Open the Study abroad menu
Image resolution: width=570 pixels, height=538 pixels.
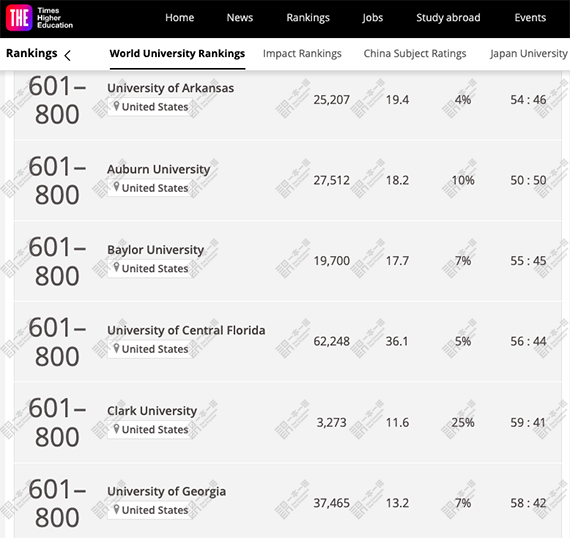tap(448, 18)
